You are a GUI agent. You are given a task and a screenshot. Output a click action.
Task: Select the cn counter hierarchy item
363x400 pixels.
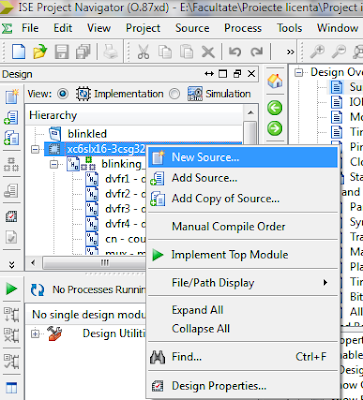click(x=126, y=239)
